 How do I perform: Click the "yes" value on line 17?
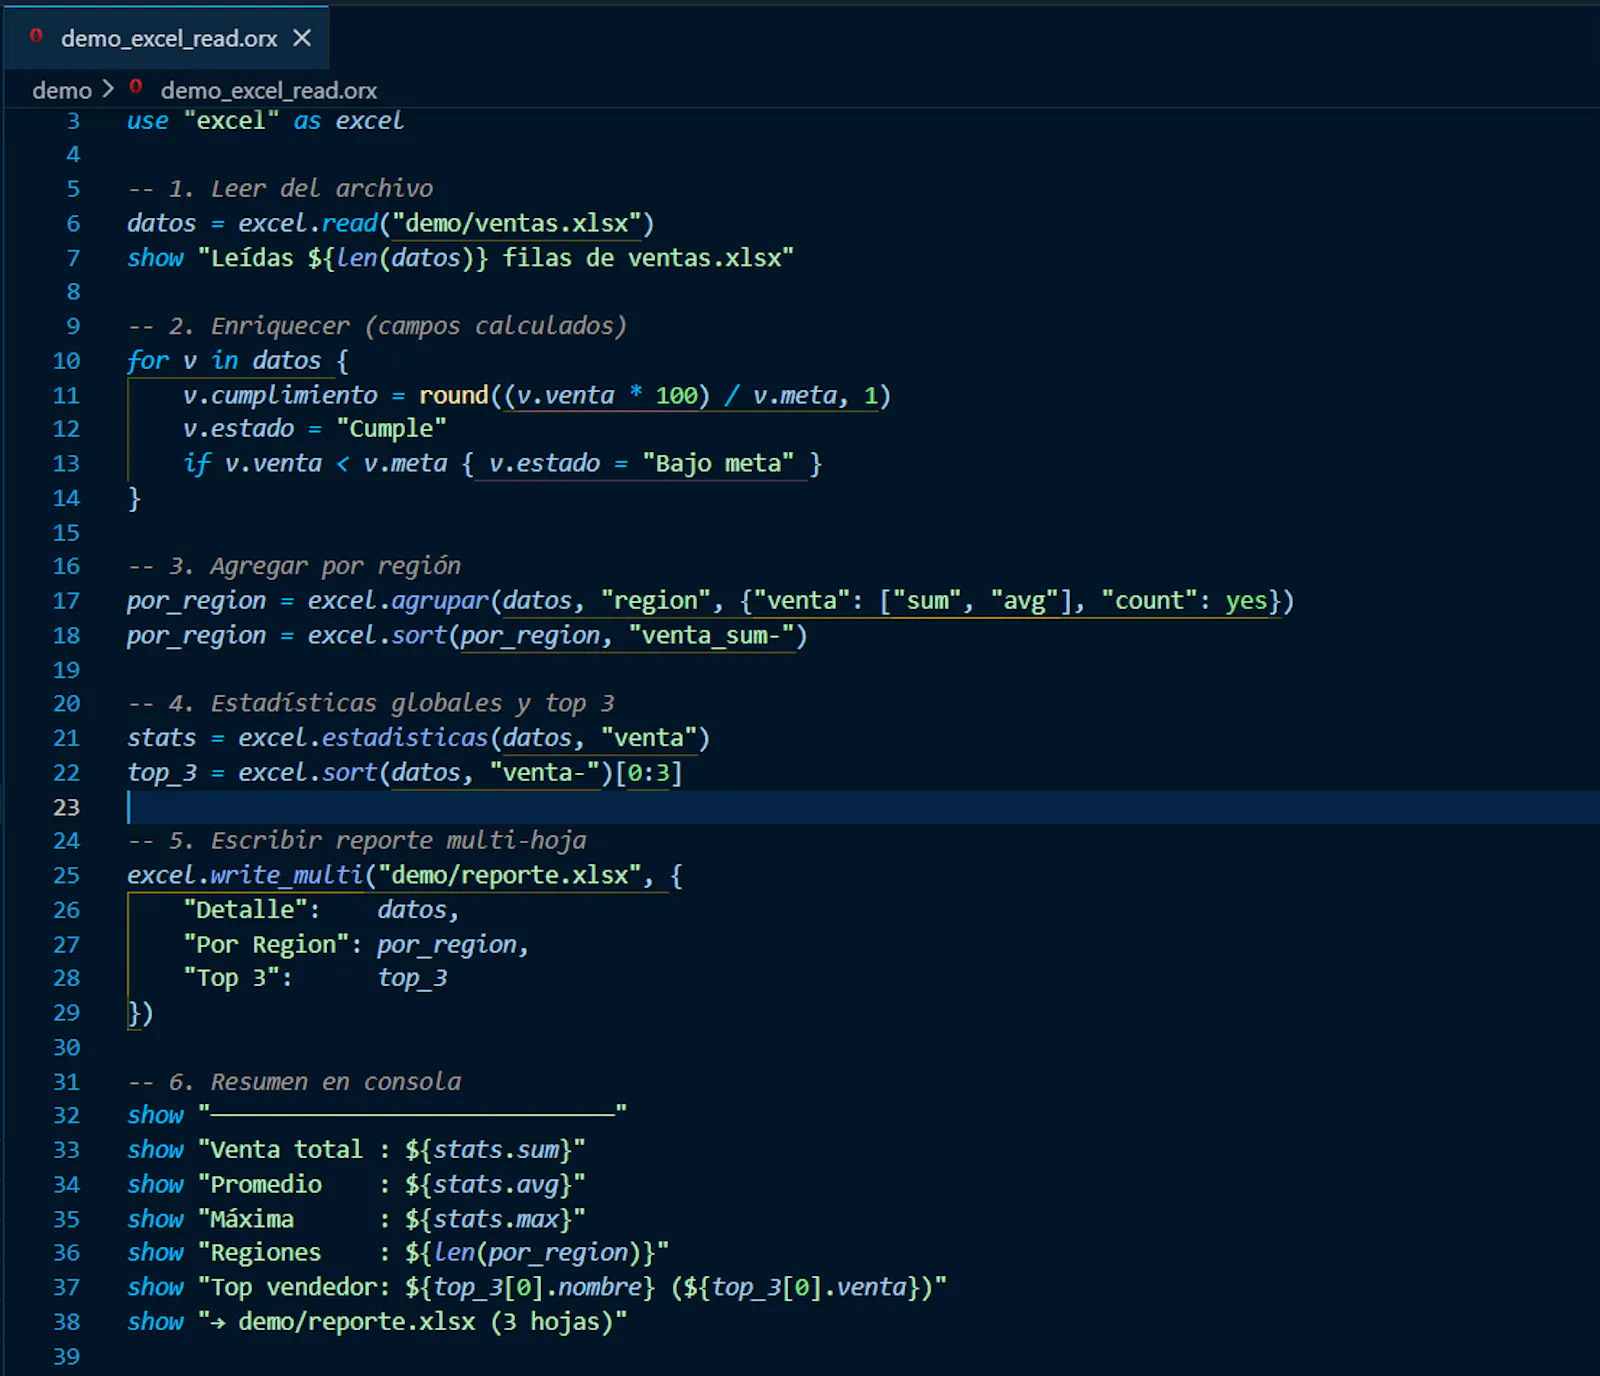pyautogui.click(x=1246, y=601)
